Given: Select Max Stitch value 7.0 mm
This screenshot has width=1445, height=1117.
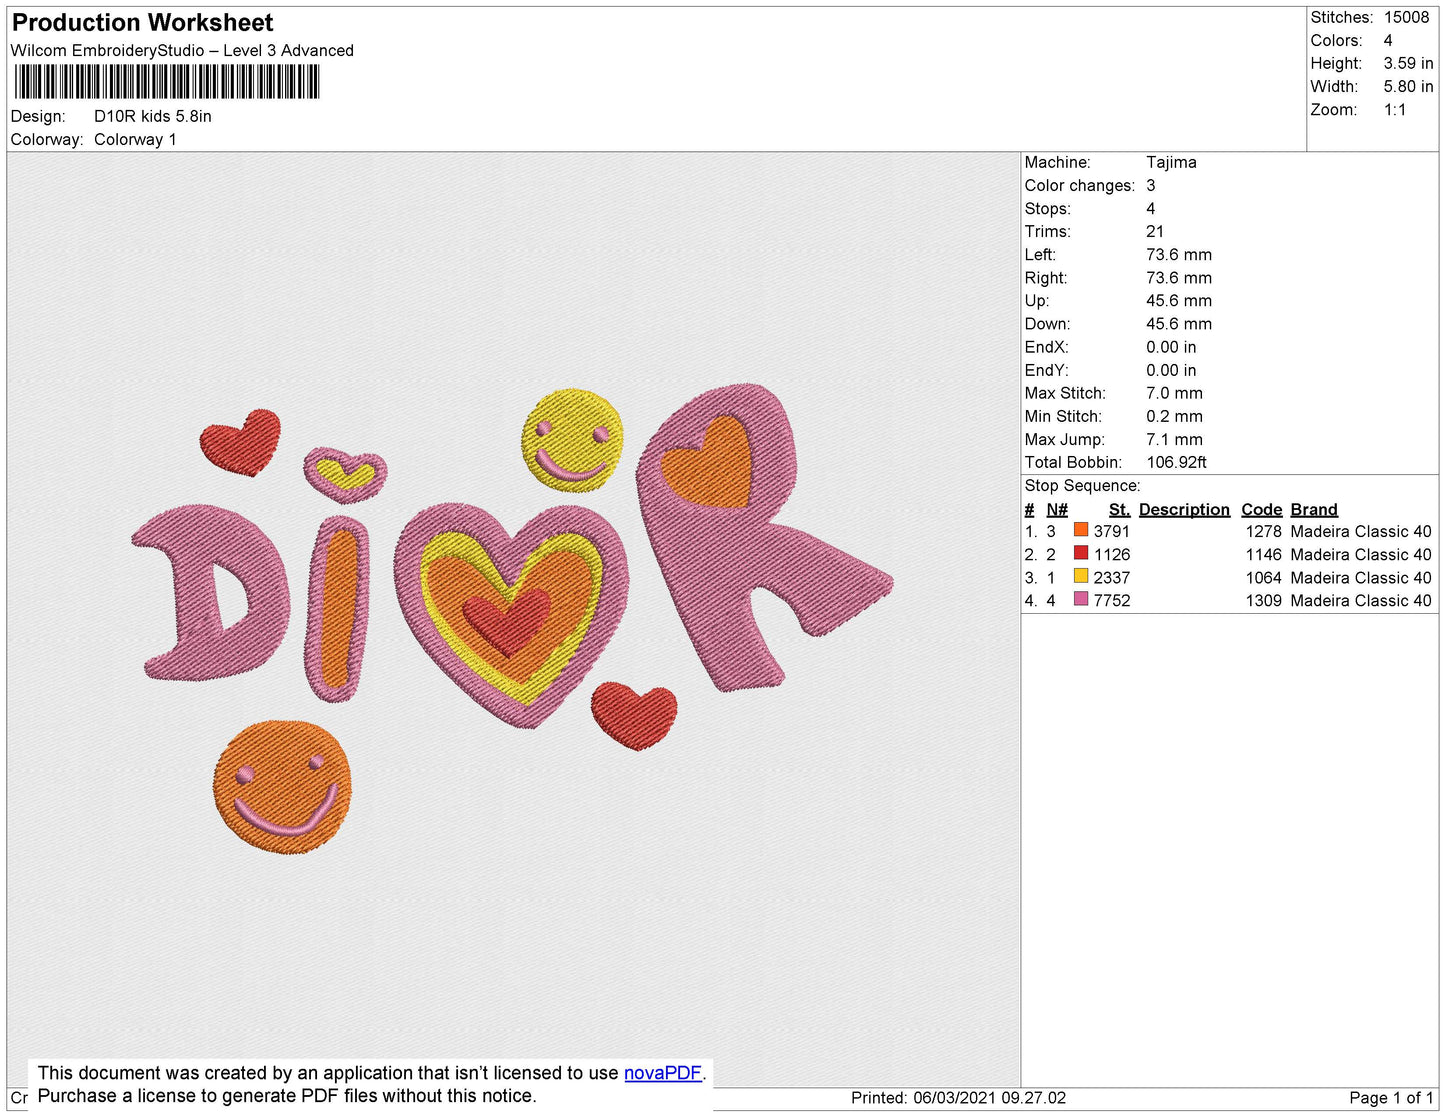Looking at the screenshot, I should pyautogui.click(x=1174, y=394).
